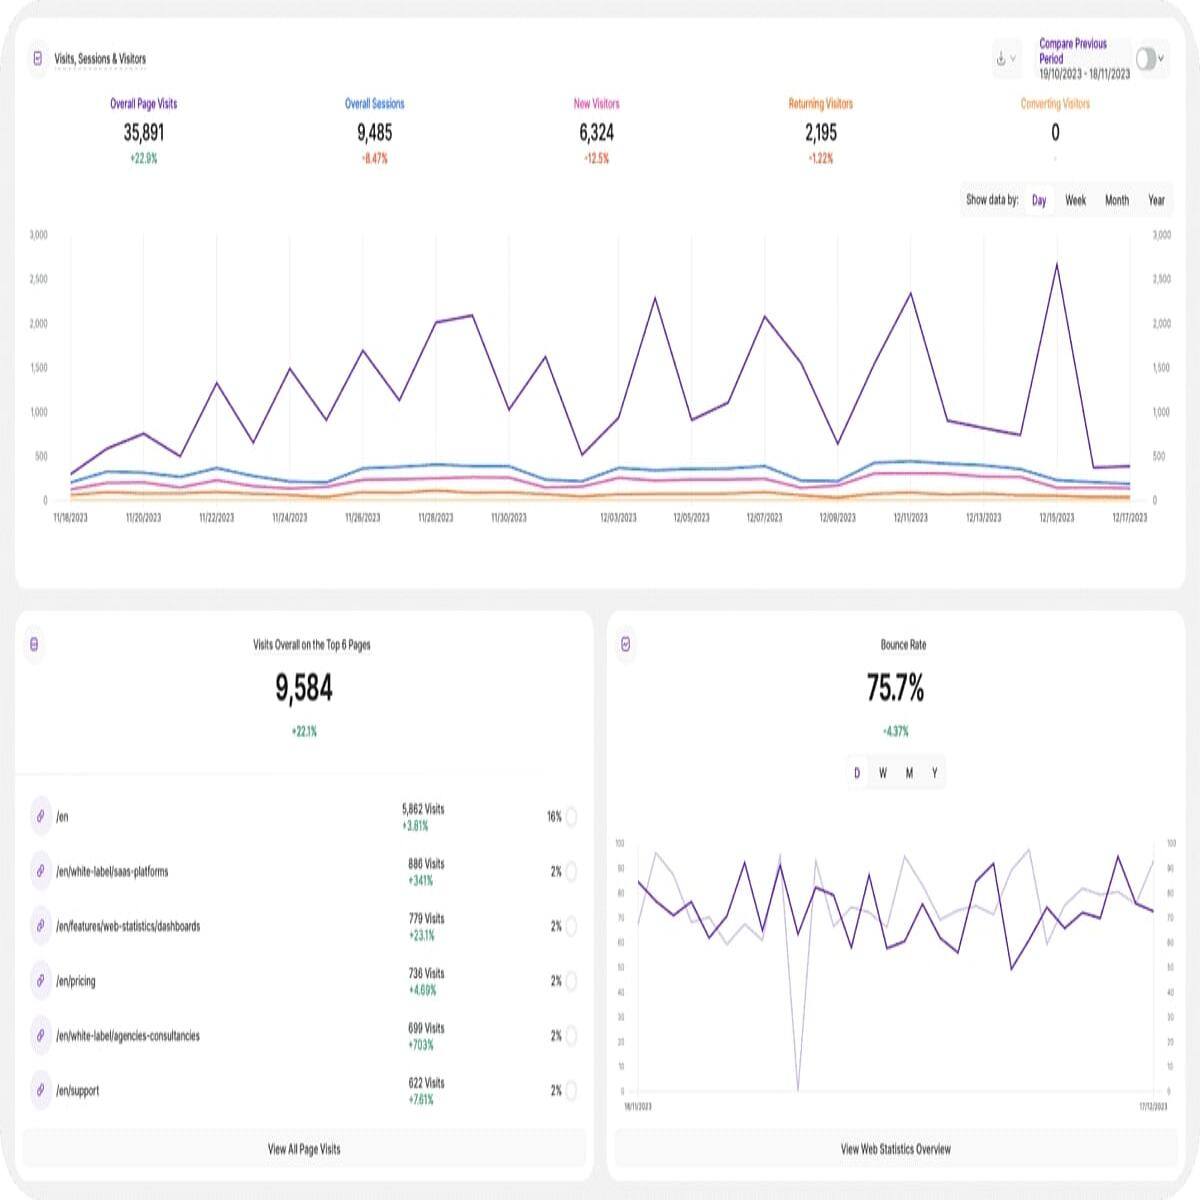Select the circle toggle on /en row
Image resolution: width=1200 pixels, height=1200 pixels.
(571, 817)
